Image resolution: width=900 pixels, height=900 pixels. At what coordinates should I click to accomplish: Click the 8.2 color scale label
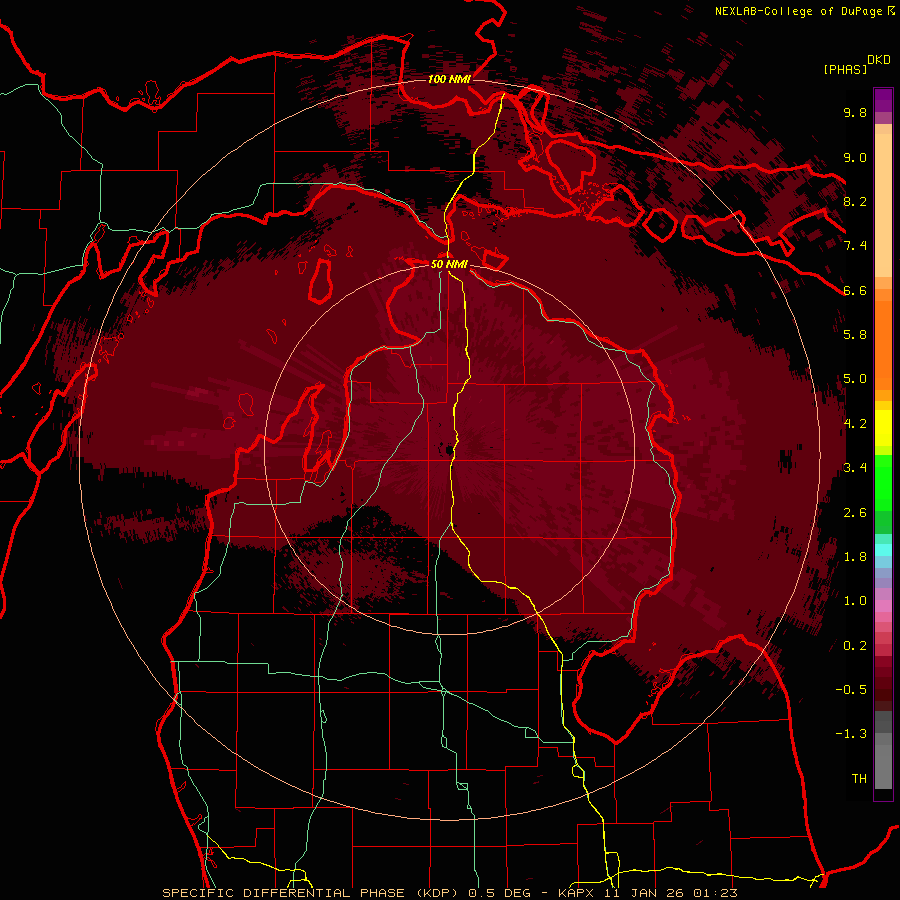tap(855, 201)
